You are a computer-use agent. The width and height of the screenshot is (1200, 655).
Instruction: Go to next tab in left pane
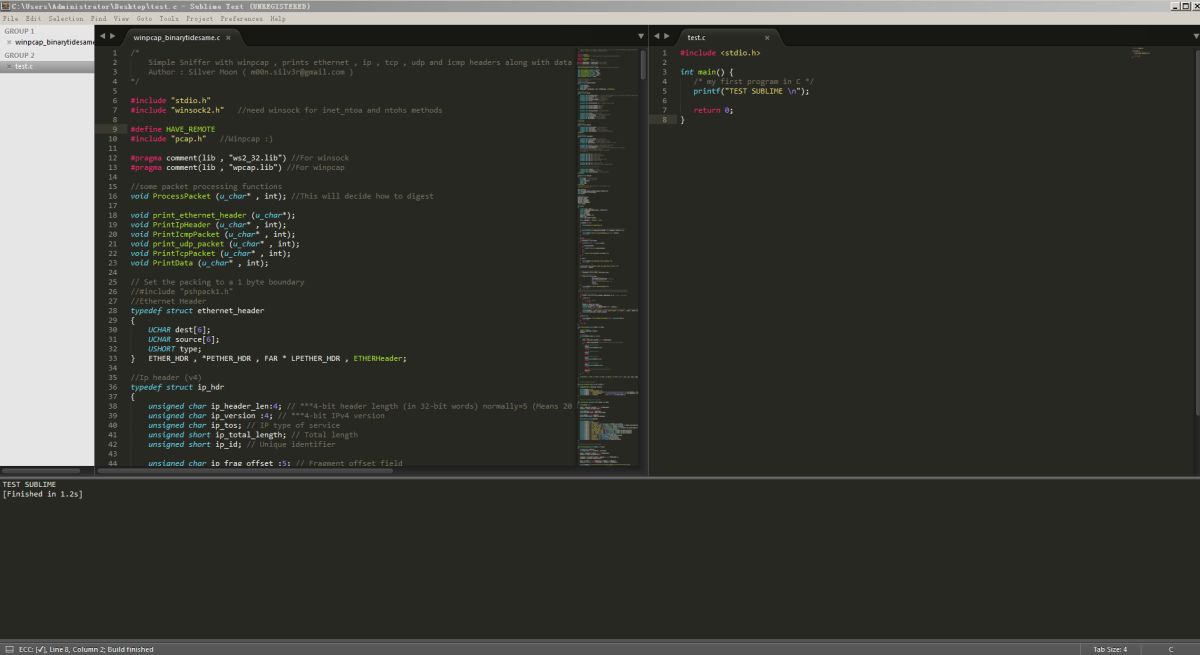pyautogui.click(x=112, y=36)
